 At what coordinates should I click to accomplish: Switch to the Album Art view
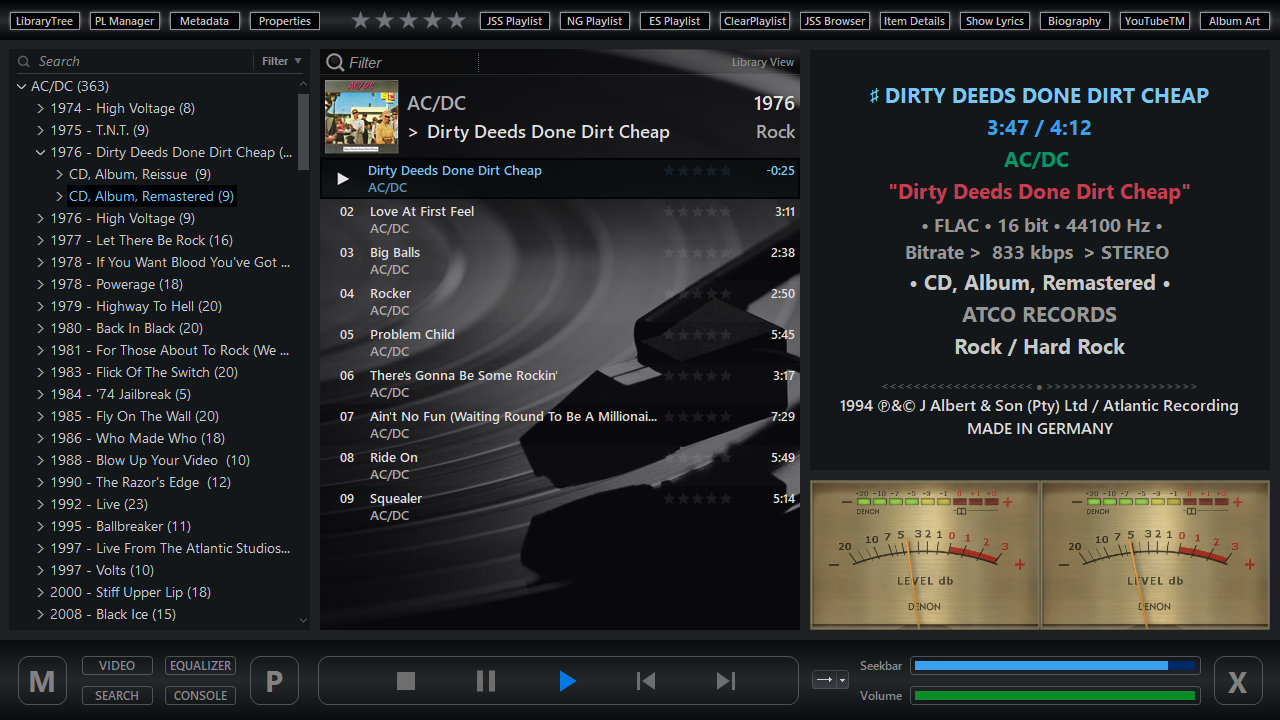point(1234,21)
